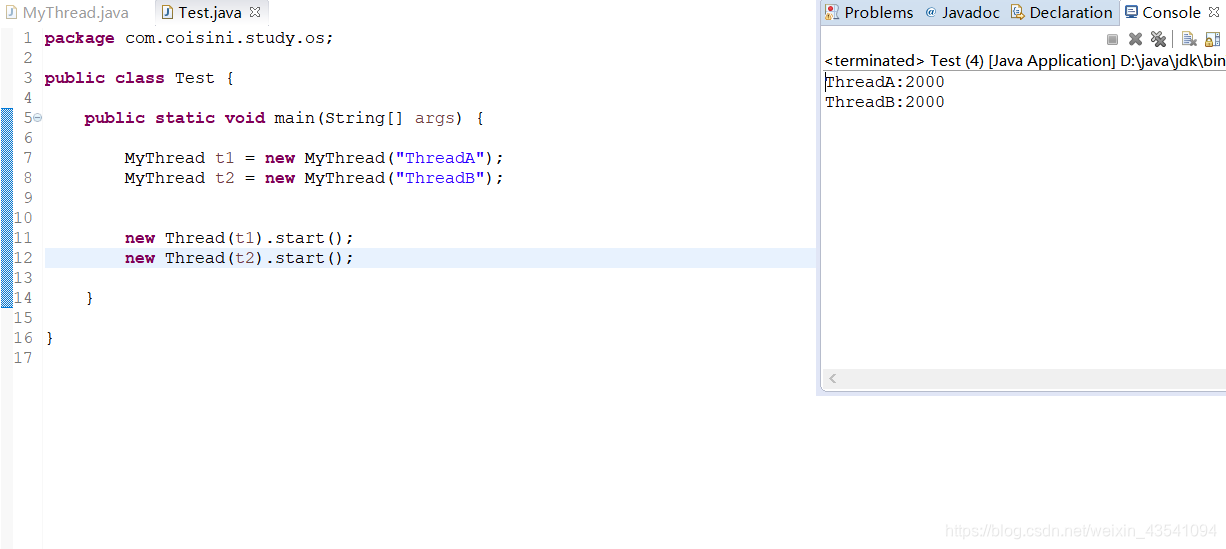This screenshot has width=1226, height=549.
Task: Click the Remove Launch icon in Console
Action: point(1135,39)
